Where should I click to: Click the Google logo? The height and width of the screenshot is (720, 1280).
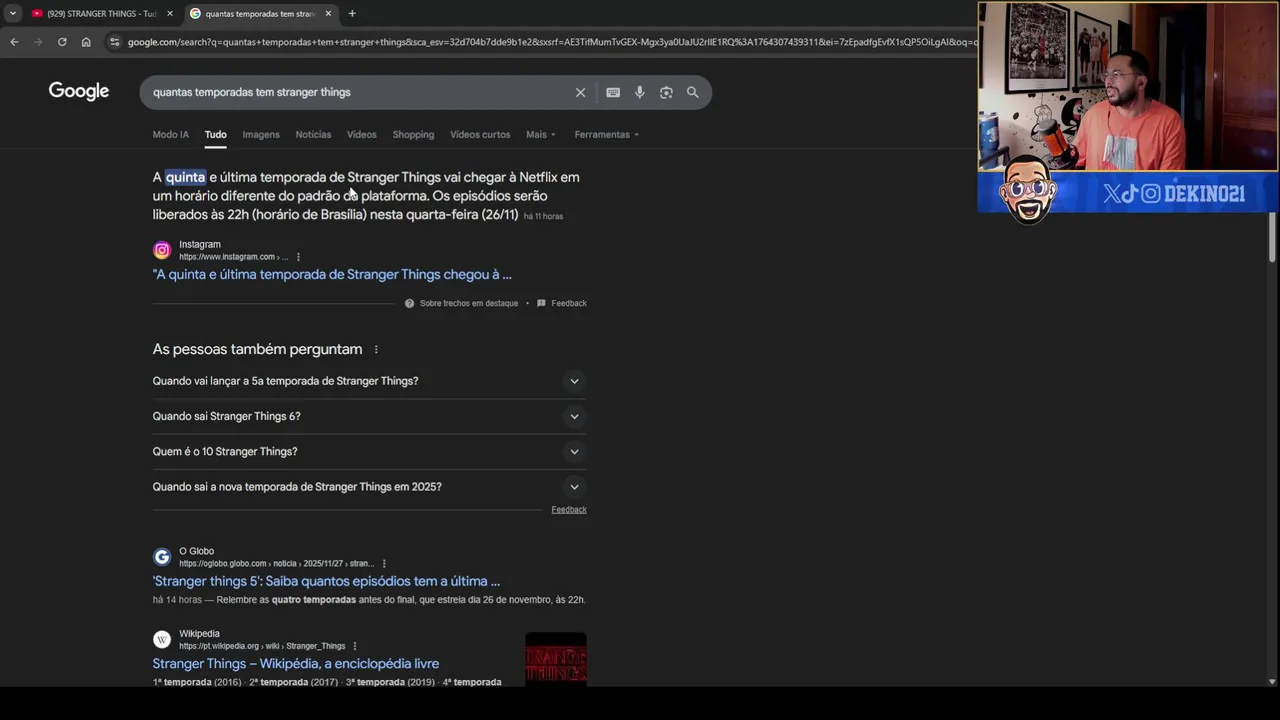79,91
